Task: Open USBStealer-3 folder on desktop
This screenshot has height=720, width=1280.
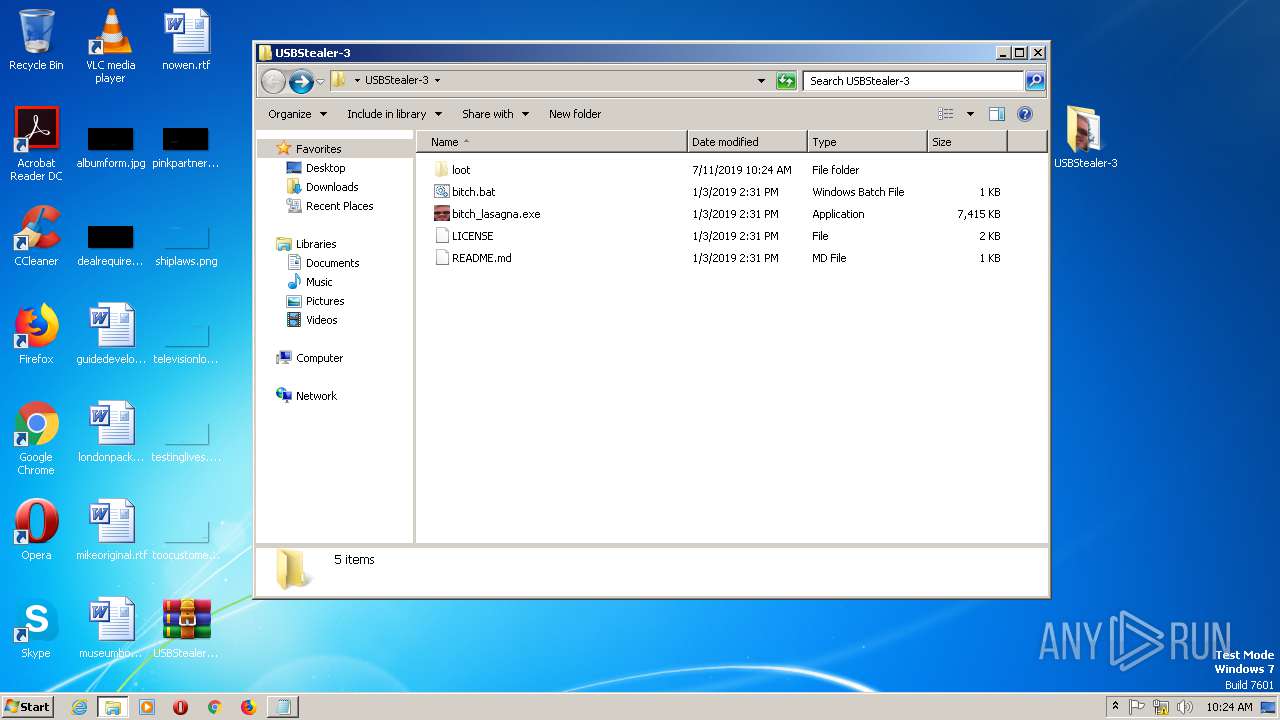Action: click(x=1085, y=137)
